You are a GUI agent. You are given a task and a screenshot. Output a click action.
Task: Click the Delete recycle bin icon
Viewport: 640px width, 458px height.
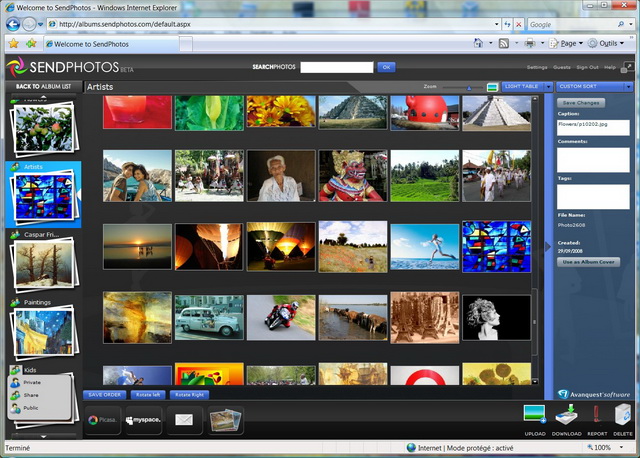(x=622, y=416)
